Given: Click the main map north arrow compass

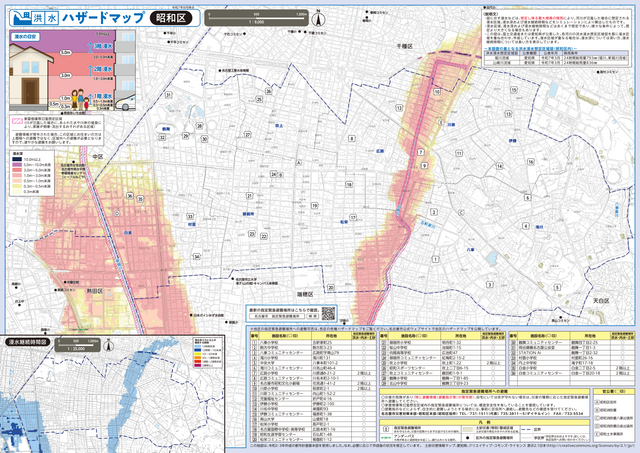Looking at the screenshot, I should pos(318,18).
